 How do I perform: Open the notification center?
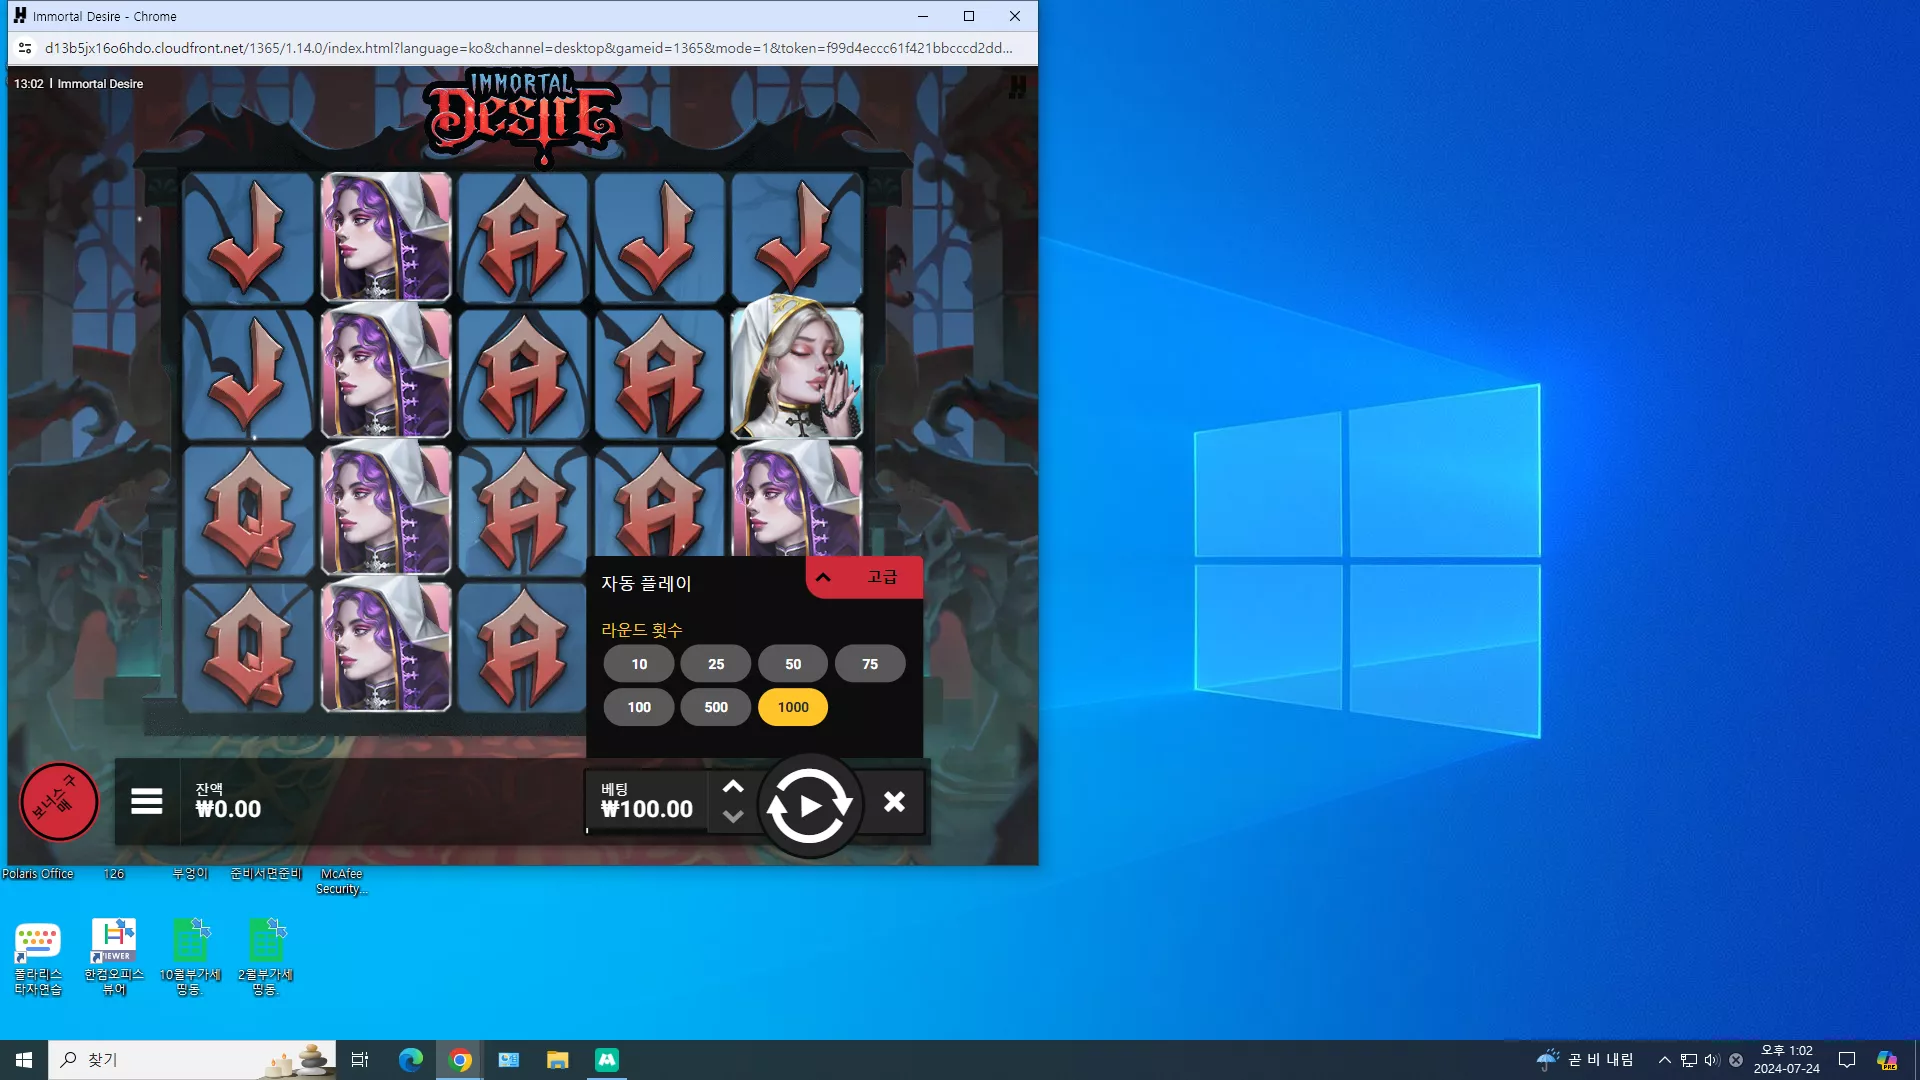tap(1847, 1060)
